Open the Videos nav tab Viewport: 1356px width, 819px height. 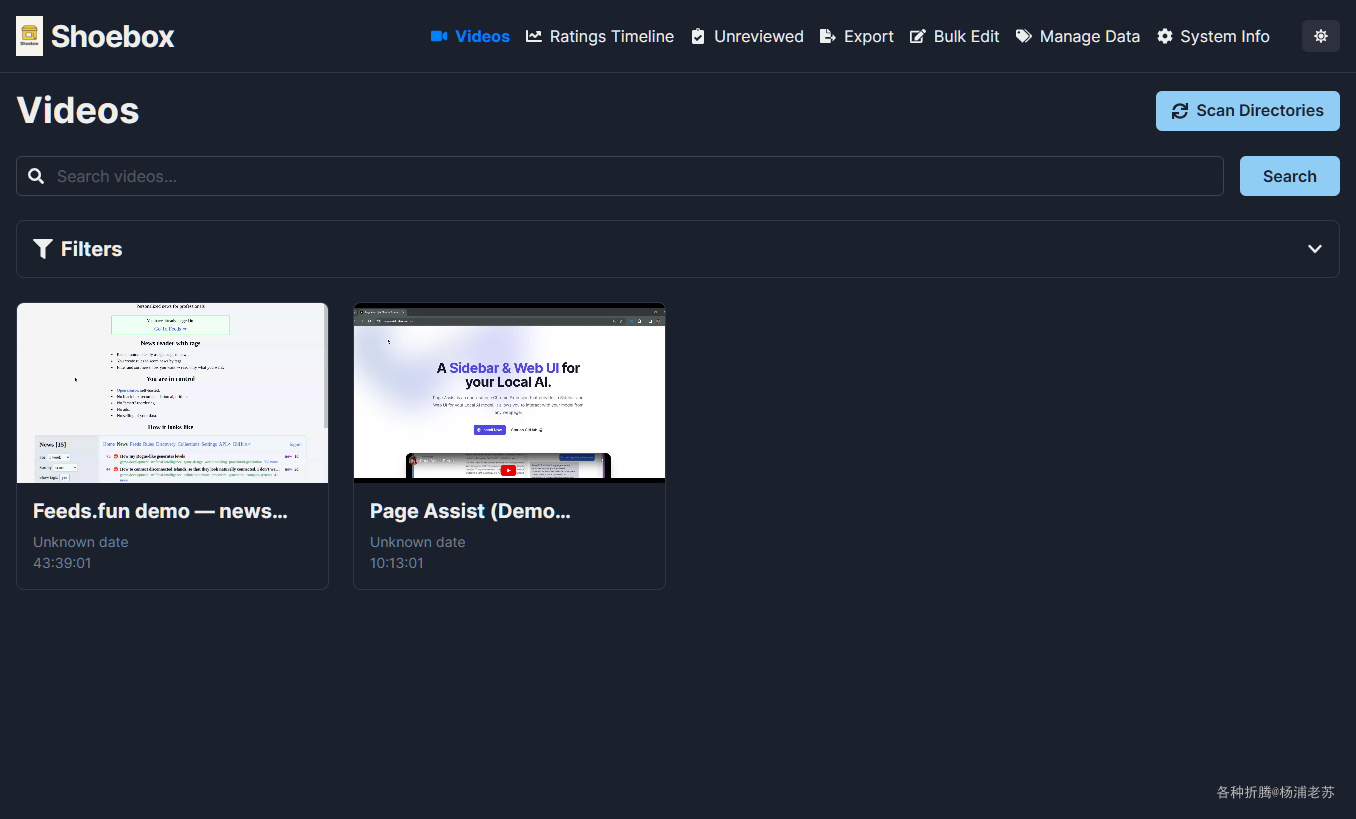point(470,36)
